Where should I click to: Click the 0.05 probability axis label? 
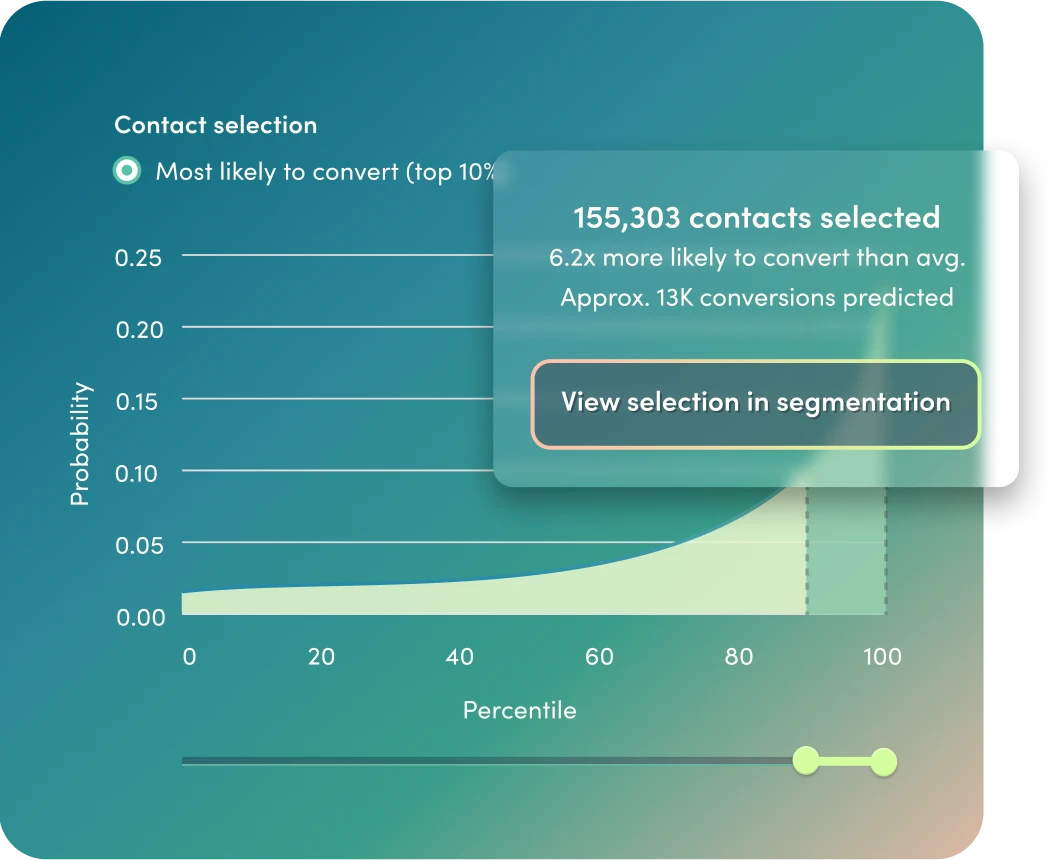(x=137, y=545)
